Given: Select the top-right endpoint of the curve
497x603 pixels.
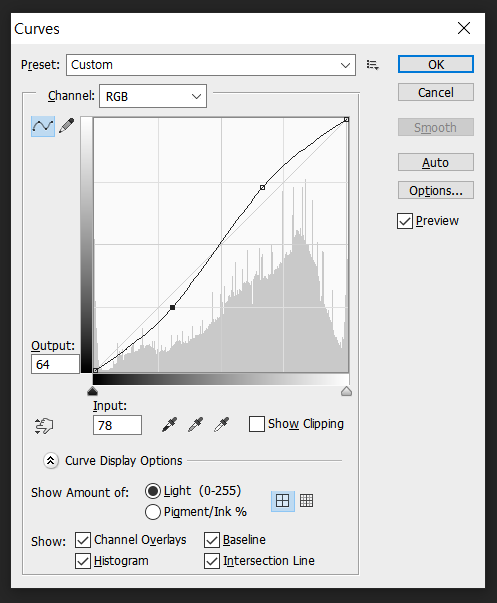Looking at the screenshot, I should pos(346,120).
